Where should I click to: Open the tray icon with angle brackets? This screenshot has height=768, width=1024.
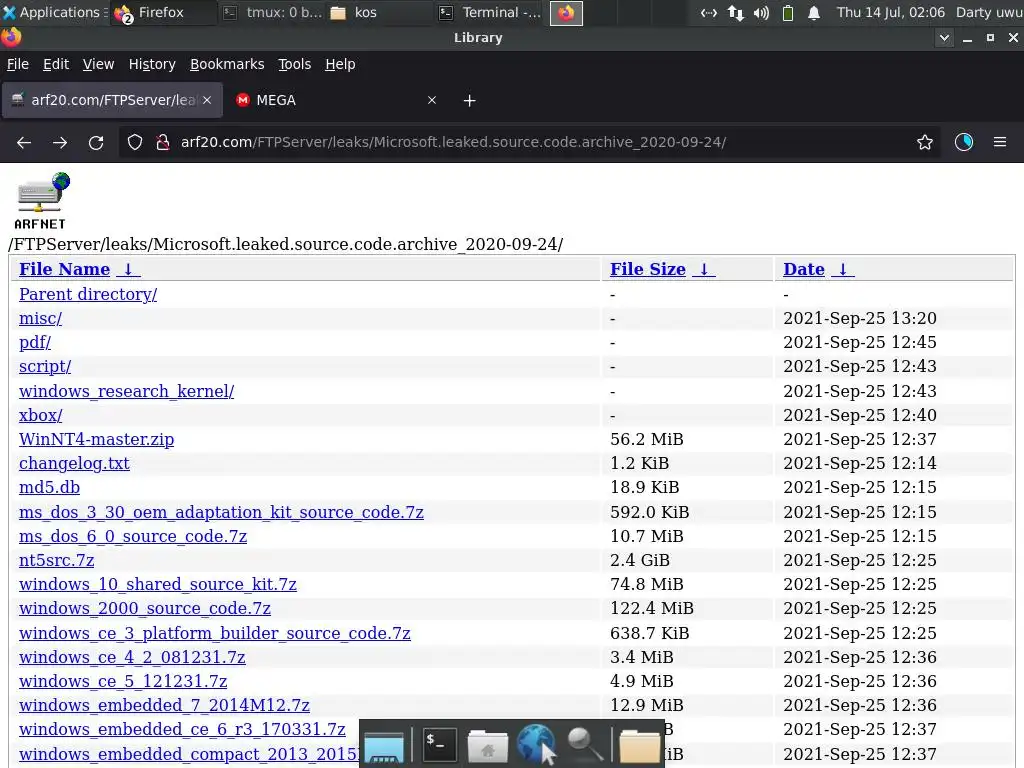(709, 12)
